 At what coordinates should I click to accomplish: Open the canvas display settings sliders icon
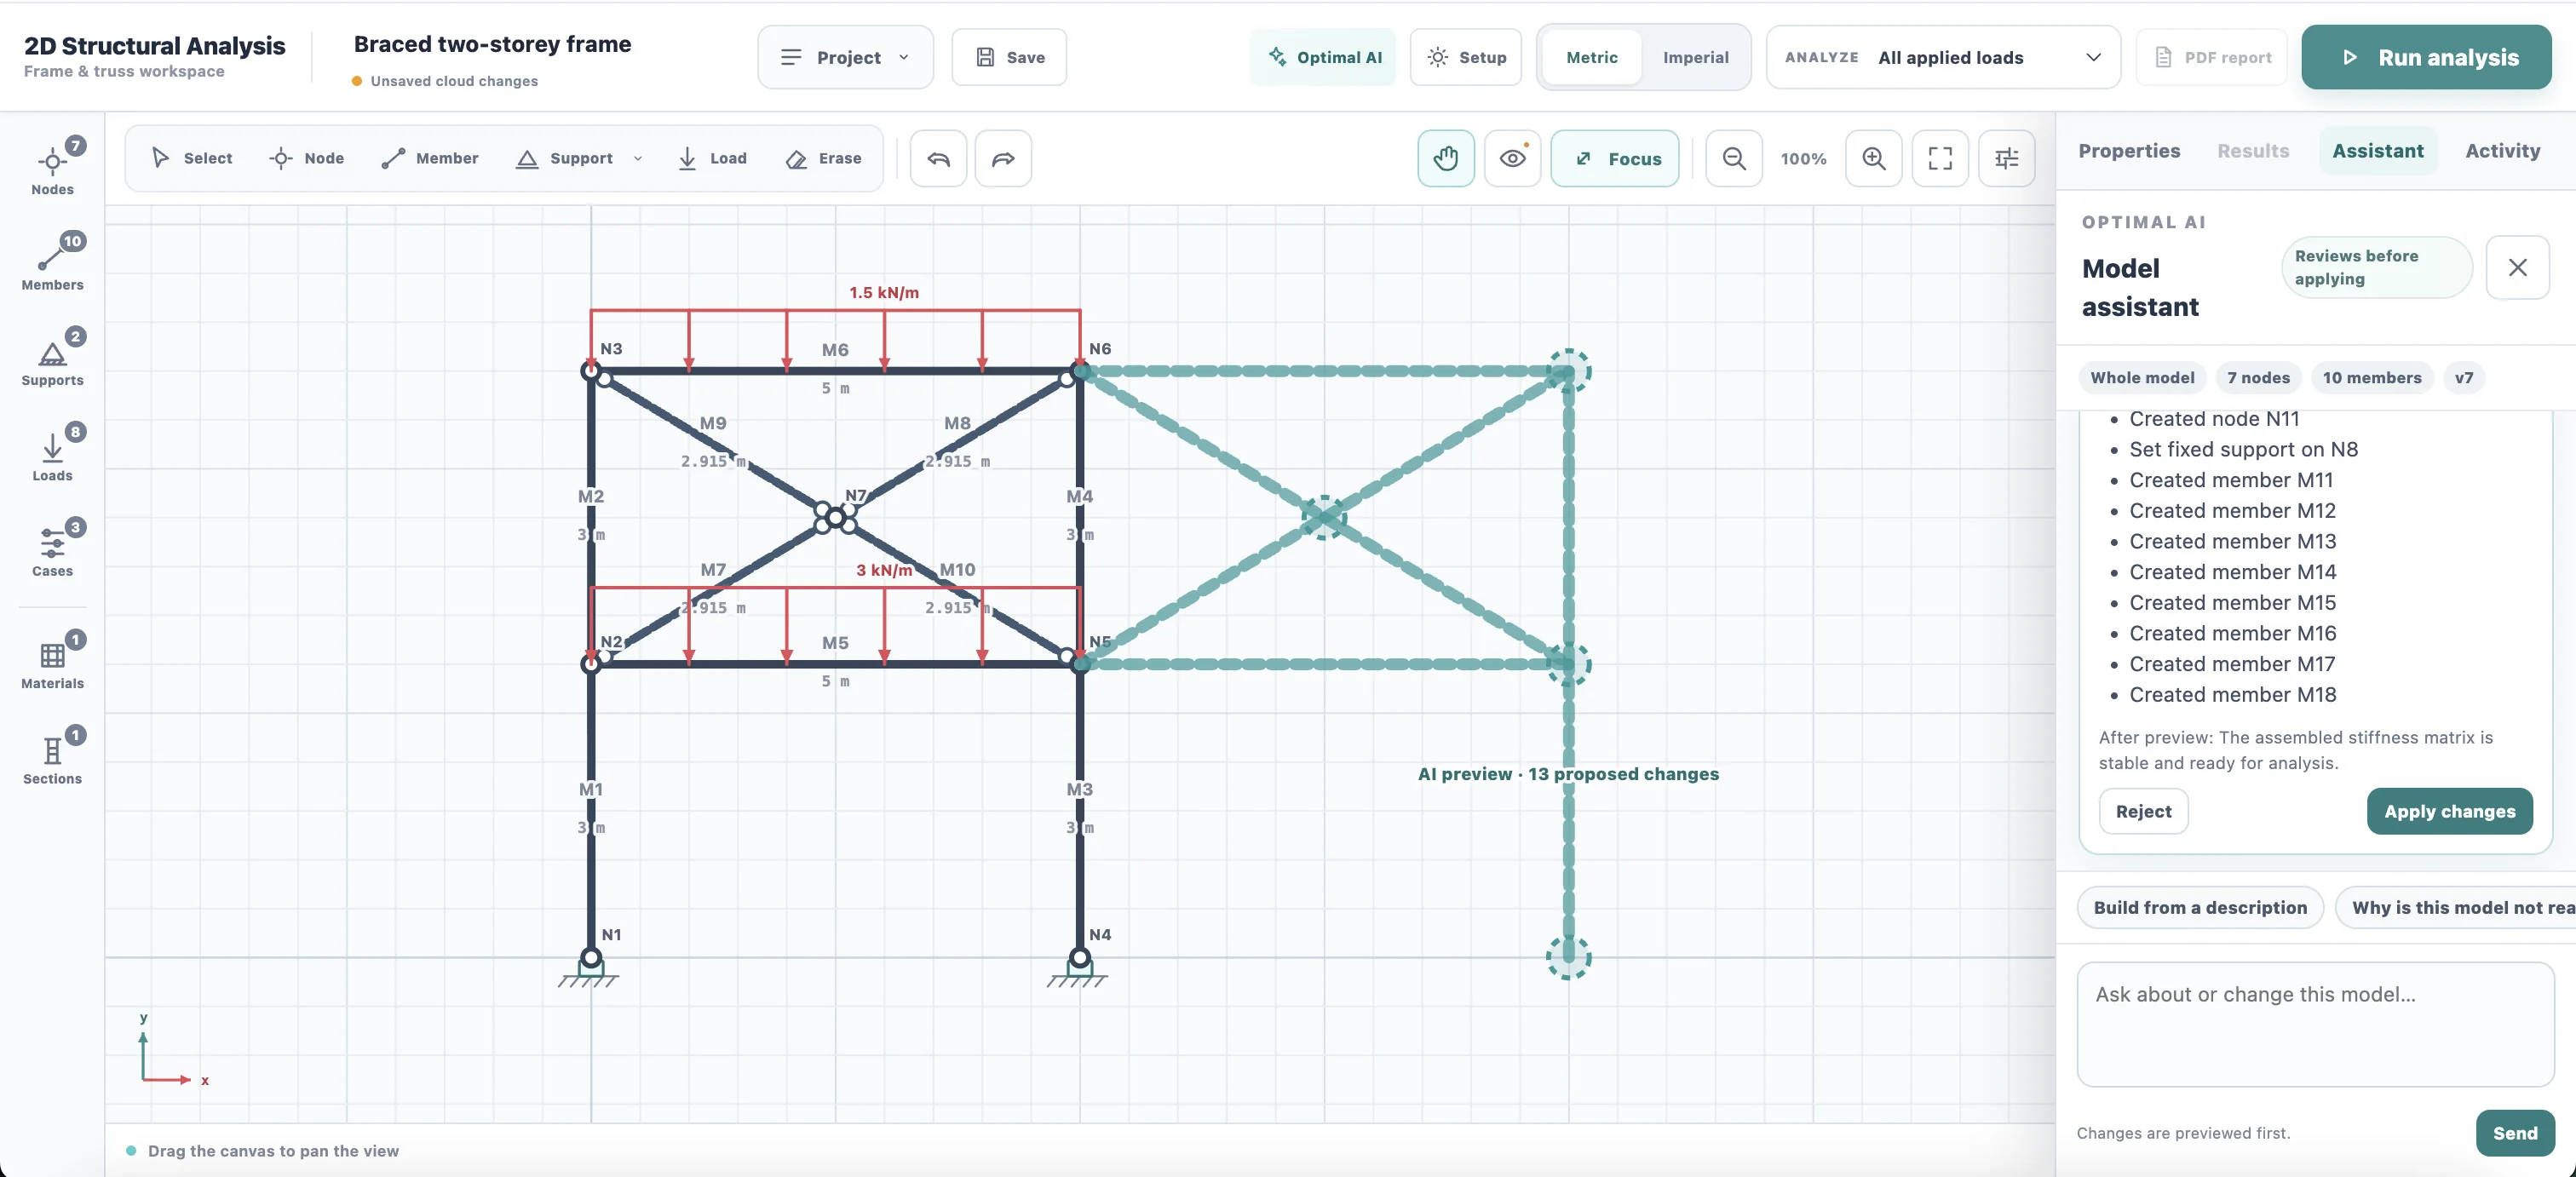[2006, 158]
